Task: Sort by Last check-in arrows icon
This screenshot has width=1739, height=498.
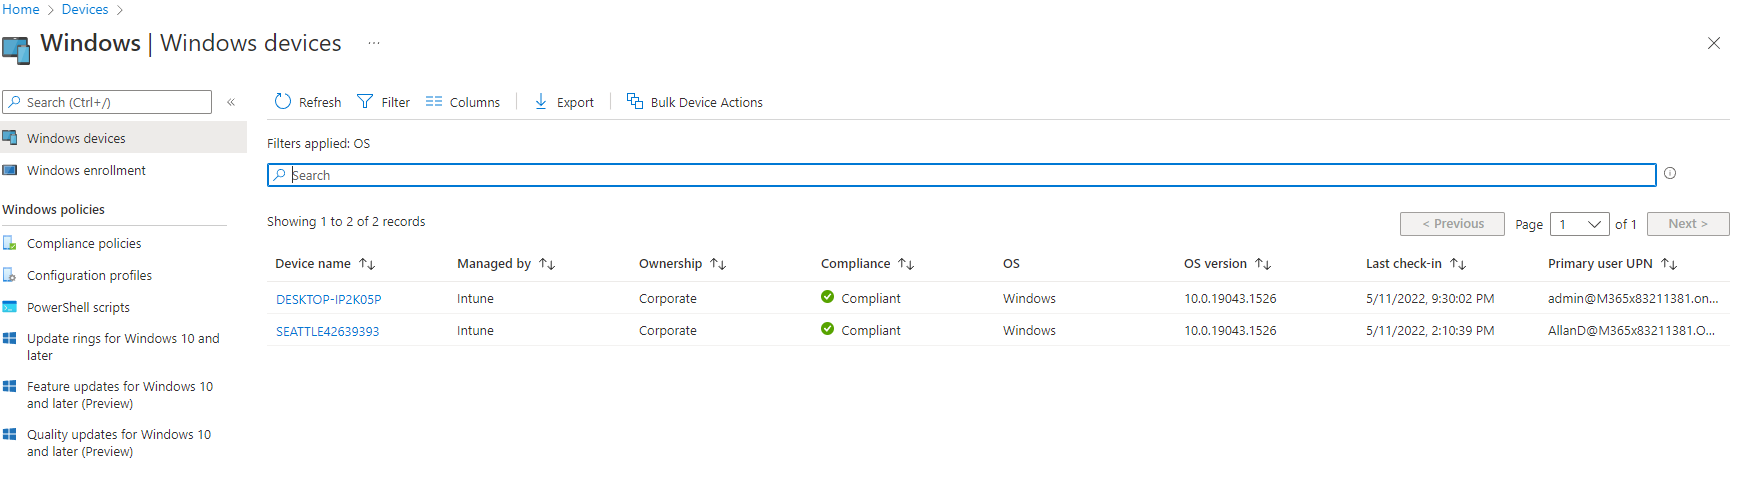Action: [1458, 264]
